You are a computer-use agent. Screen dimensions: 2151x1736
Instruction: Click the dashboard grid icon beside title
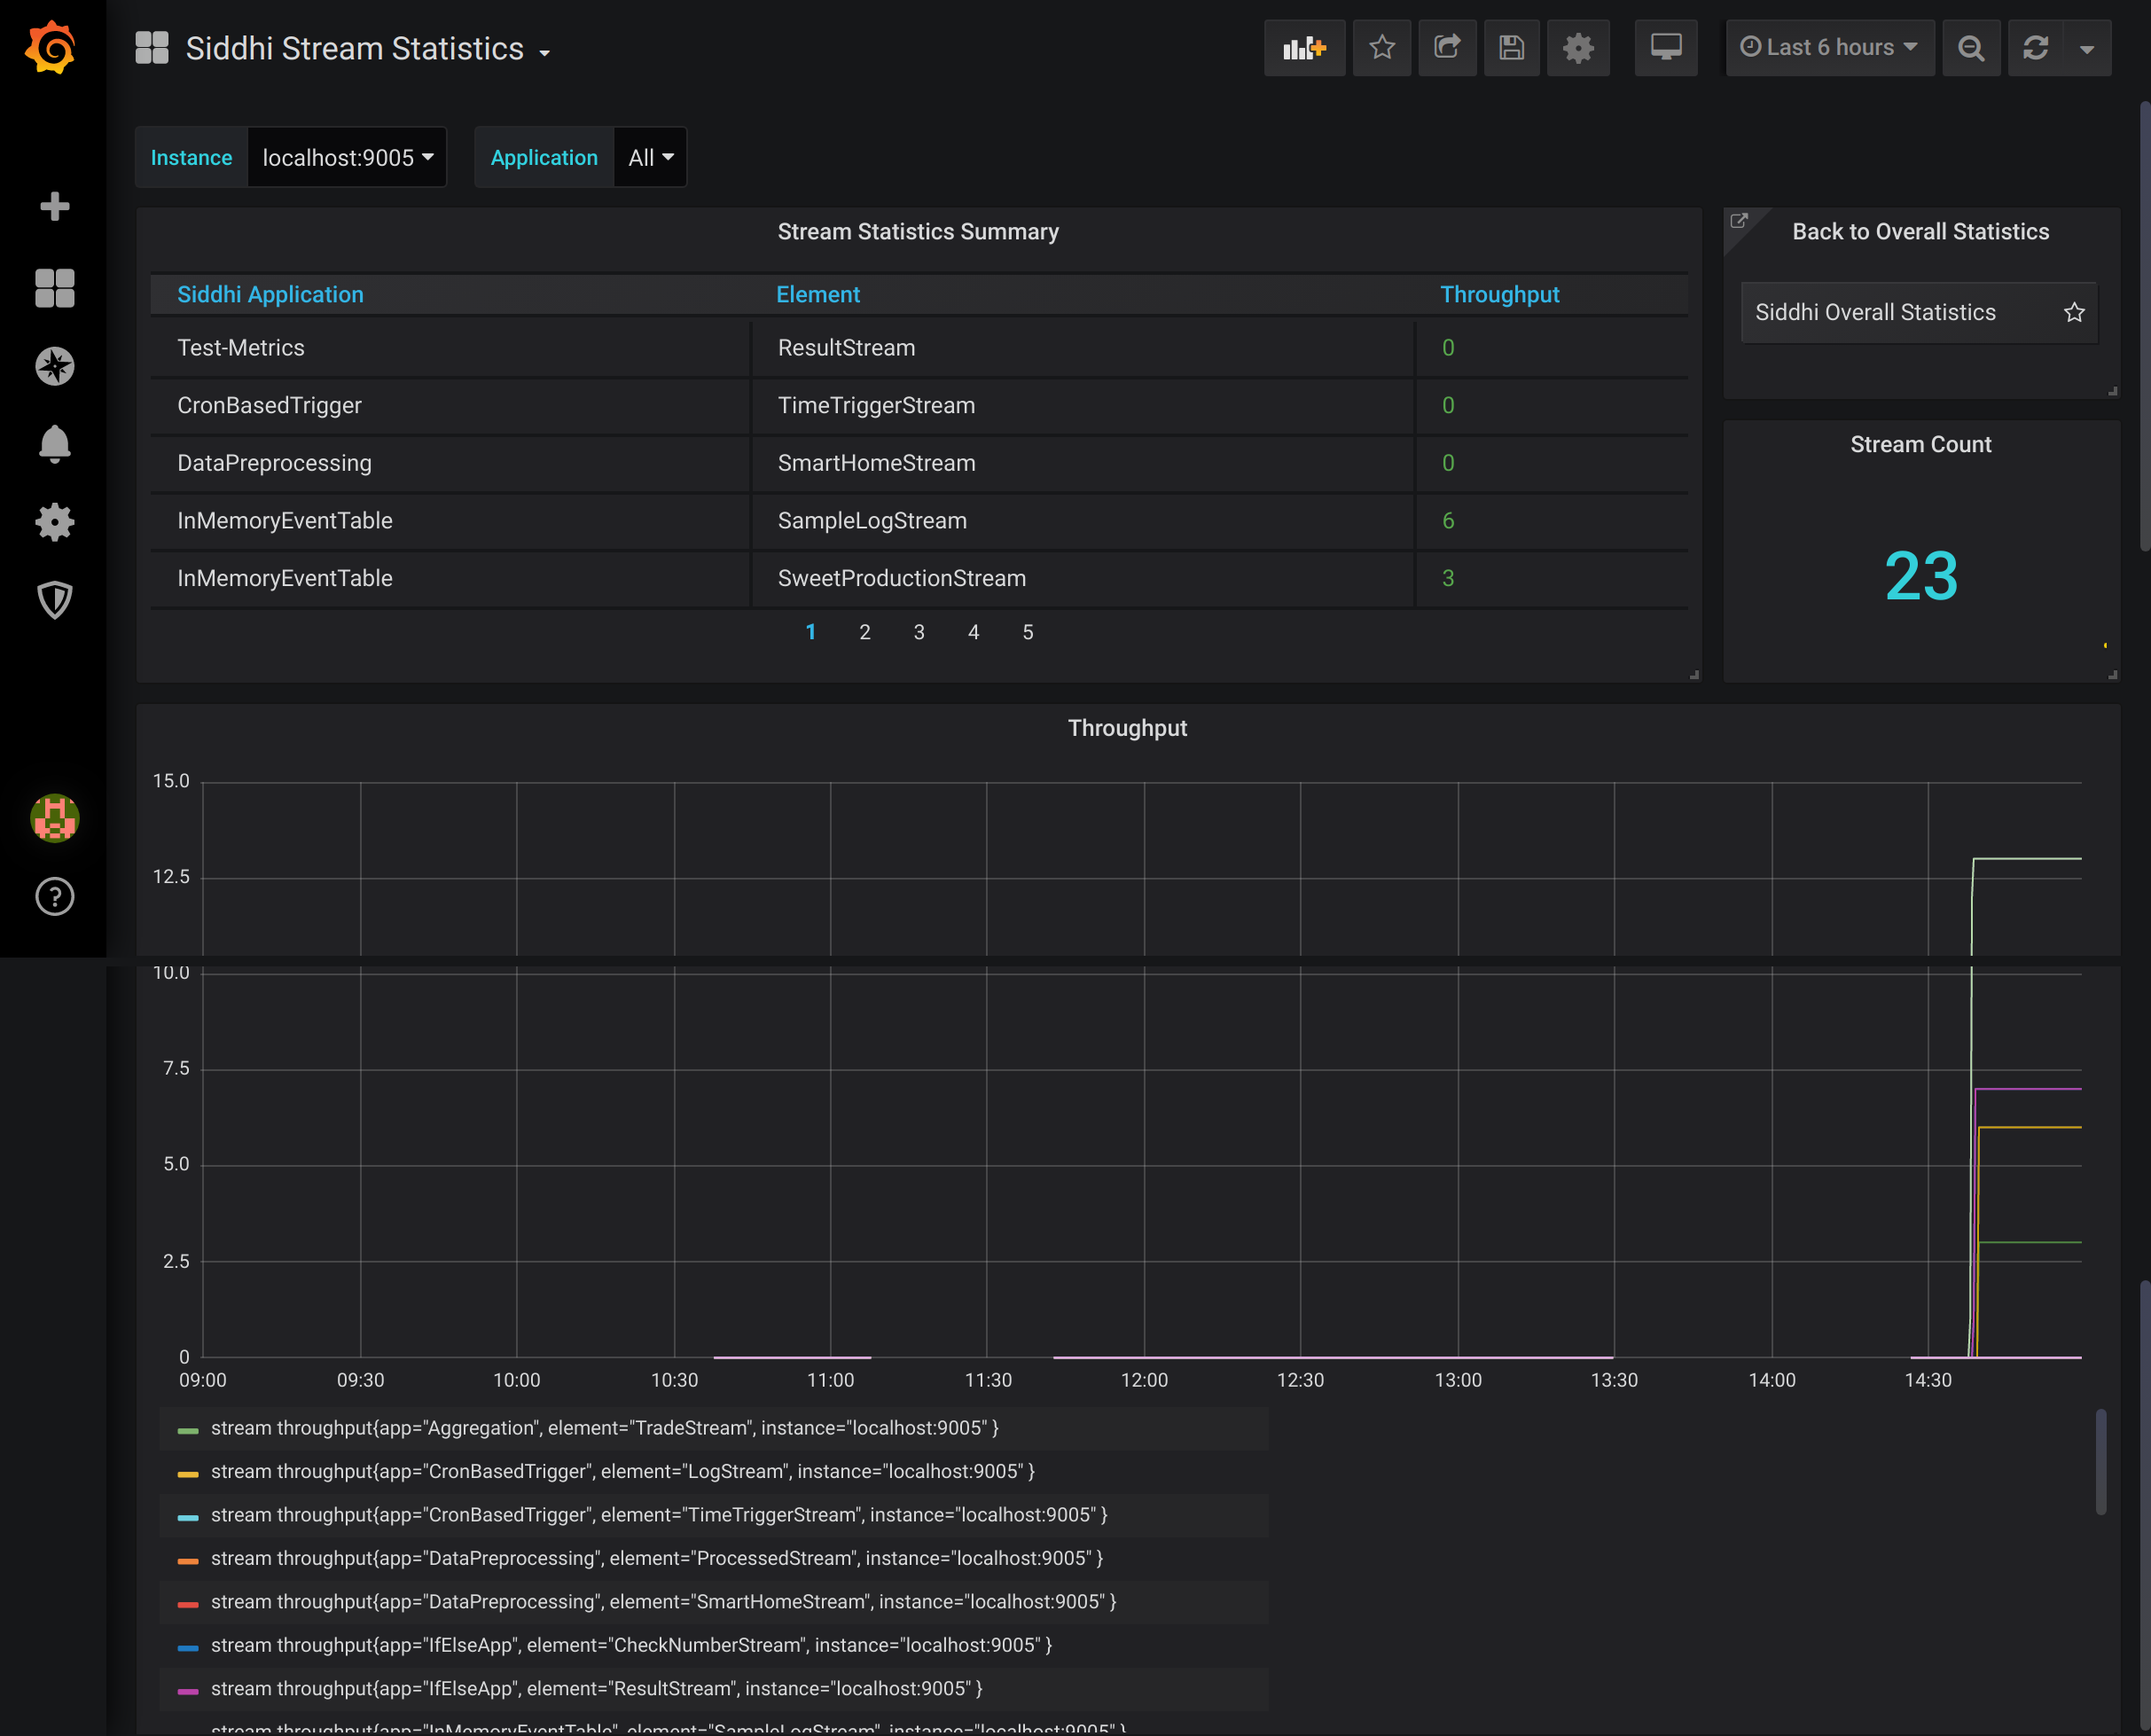coord(152,48)
